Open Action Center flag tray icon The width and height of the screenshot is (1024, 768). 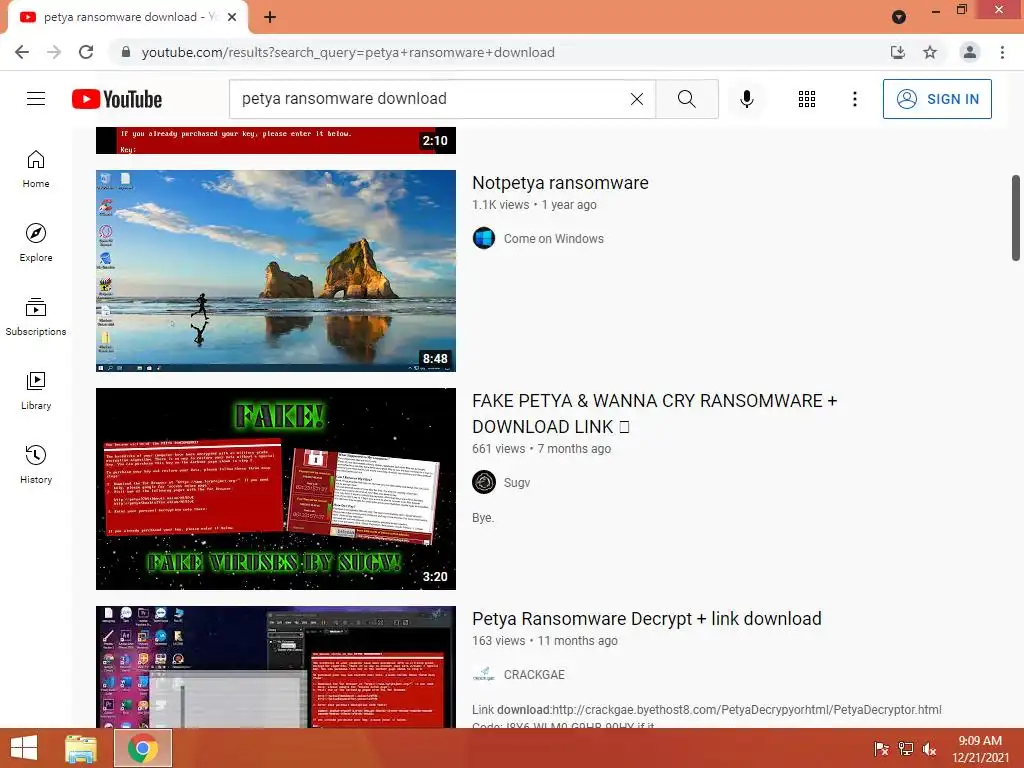click(x=881, y=748)
